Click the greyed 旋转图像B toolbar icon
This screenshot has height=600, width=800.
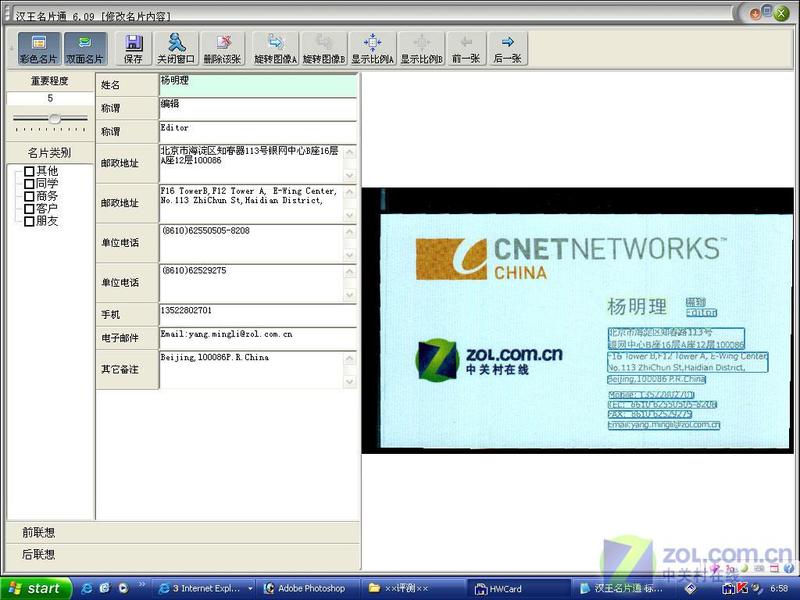pos(324,48)
